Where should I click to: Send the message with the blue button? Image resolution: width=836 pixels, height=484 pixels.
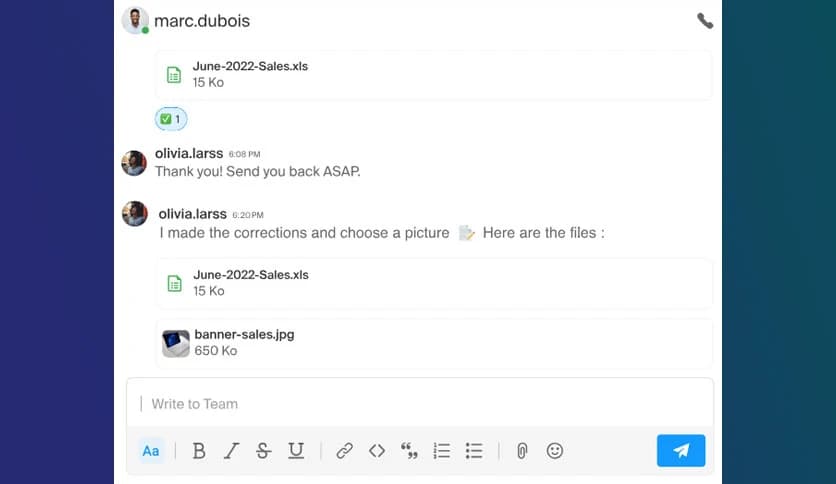pyautogui.click(x=681, y=451)
